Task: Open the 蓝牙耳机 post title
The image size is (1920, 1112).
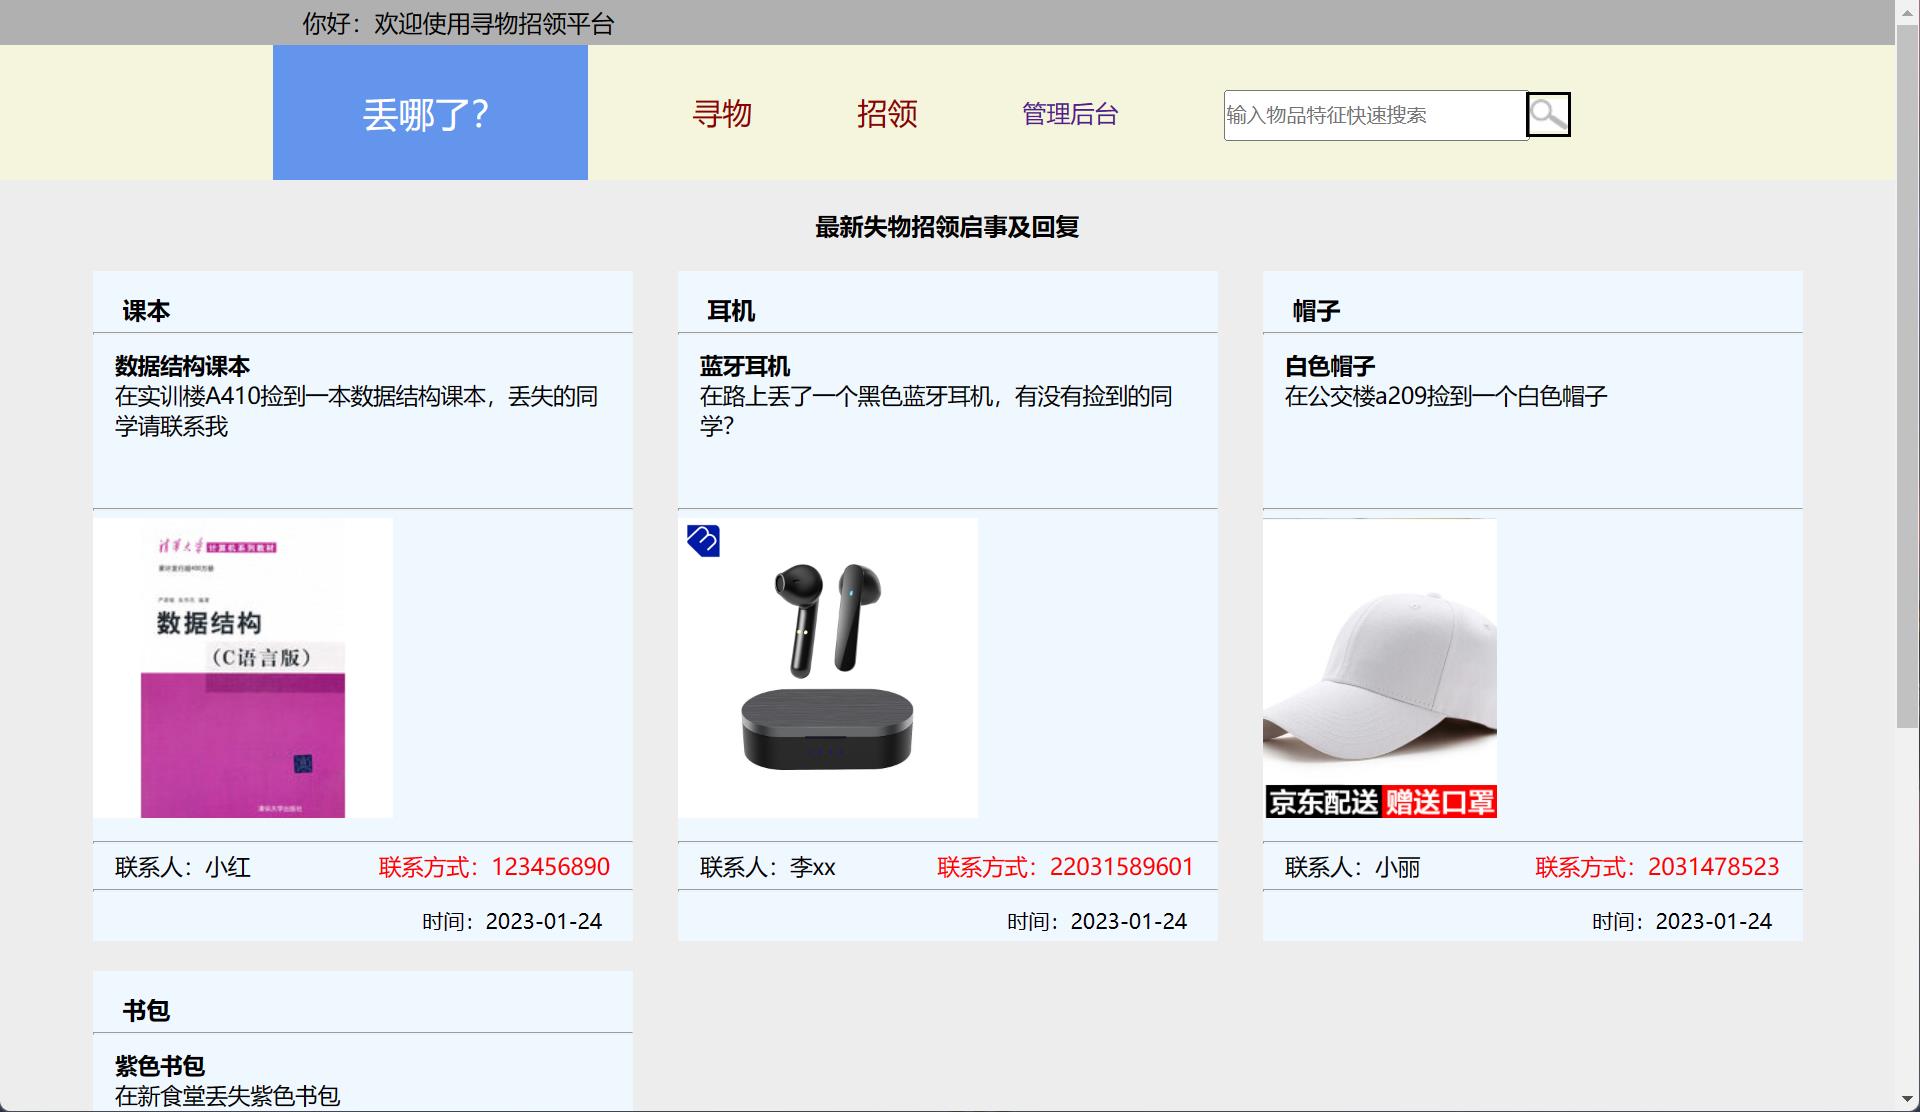Action: tap(744, 366)
